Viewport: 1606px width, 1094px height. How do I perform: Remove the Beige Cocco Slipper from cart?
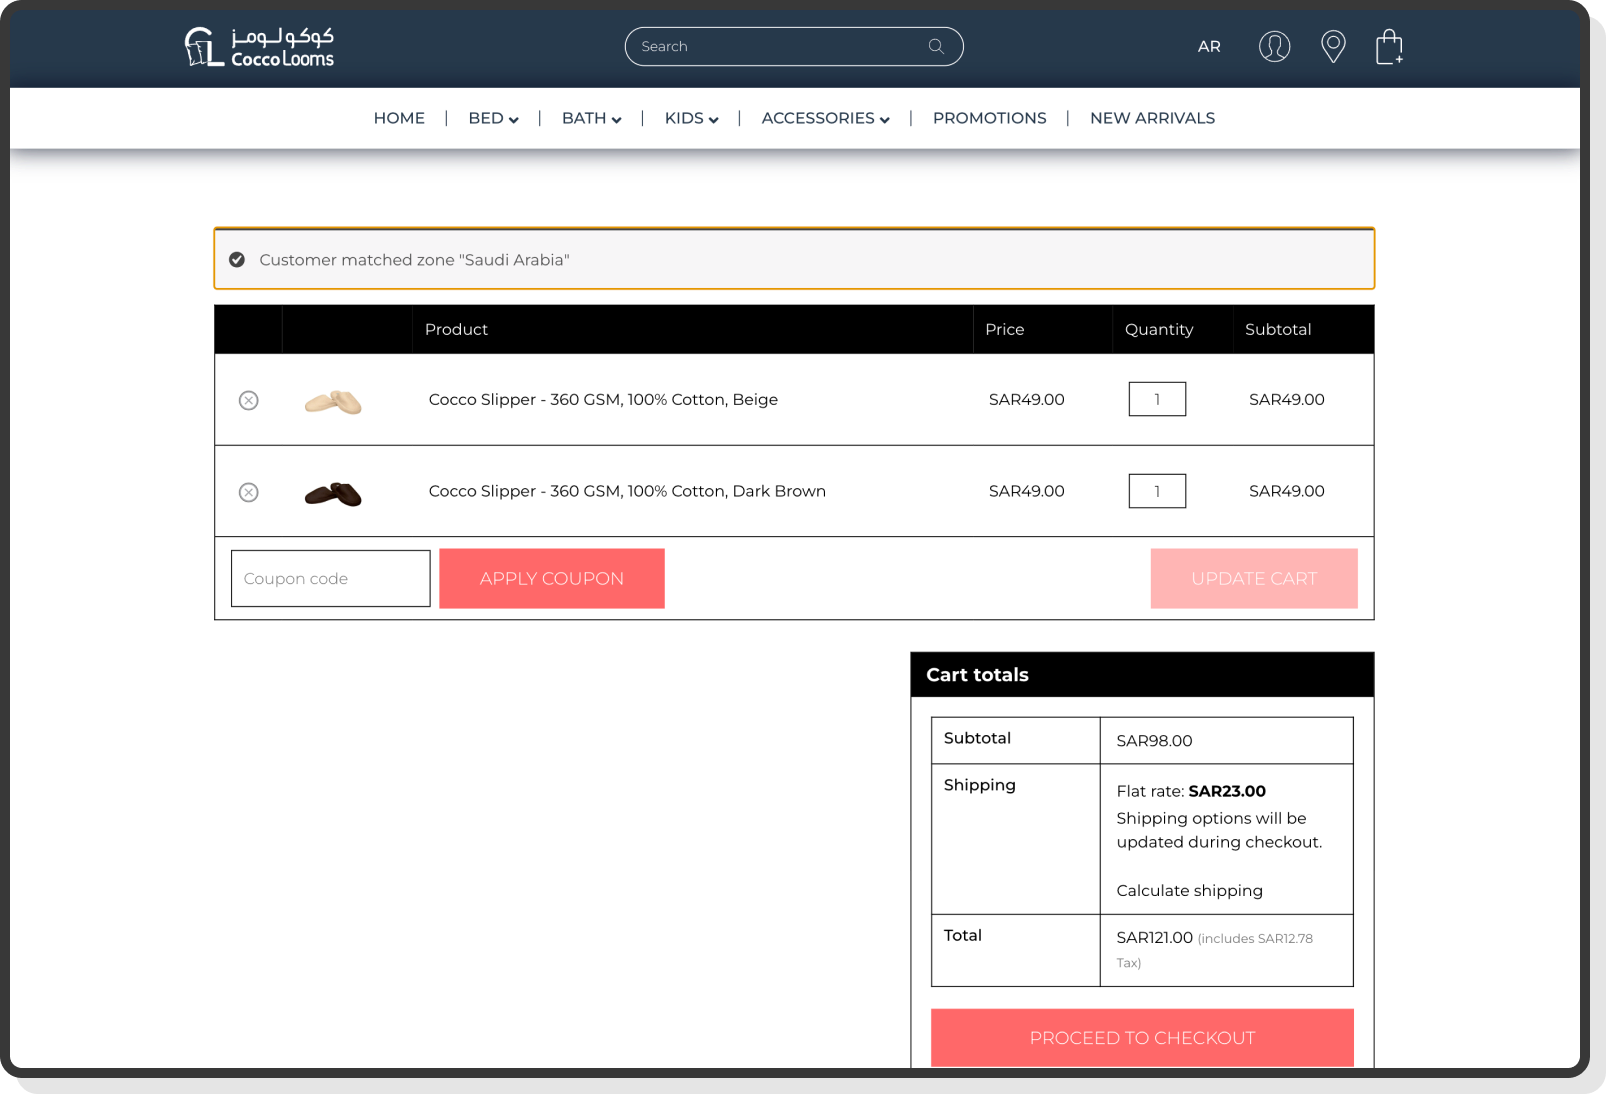click(x=248, y=399)
